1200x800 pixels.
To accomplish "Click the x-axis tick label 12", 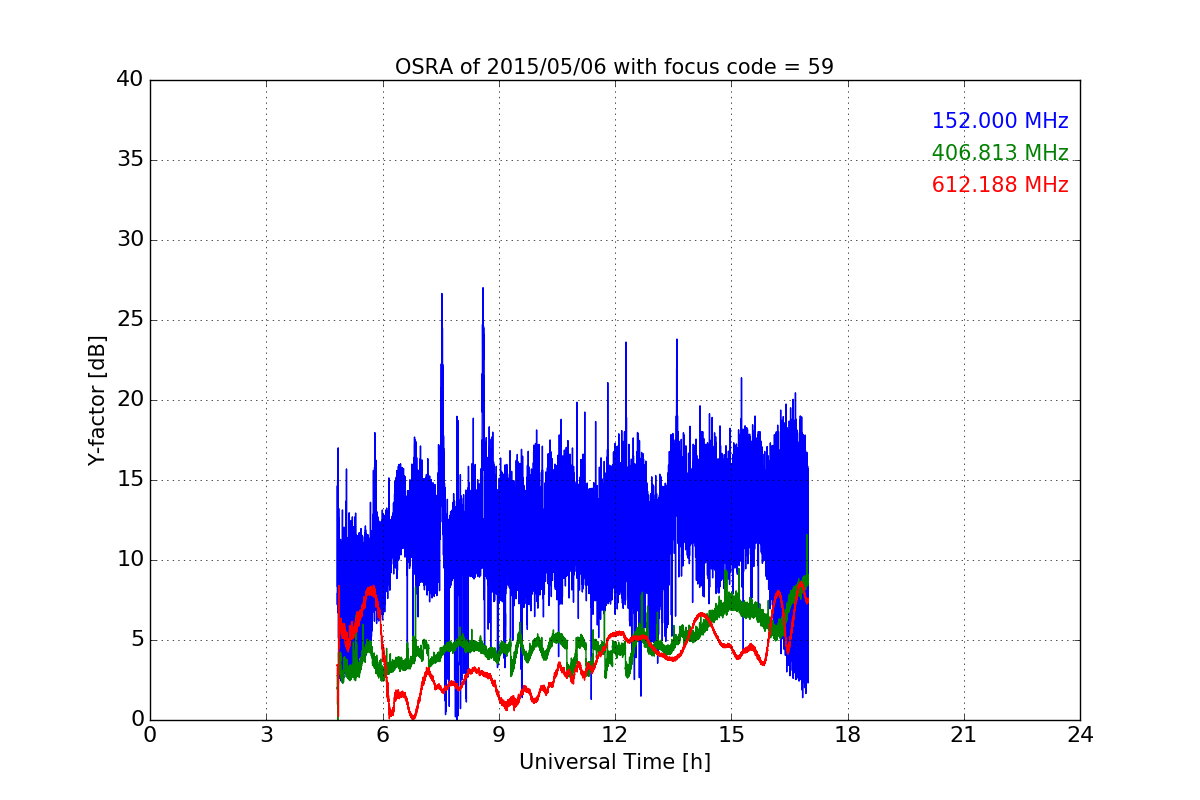I will tap(615, 735).
